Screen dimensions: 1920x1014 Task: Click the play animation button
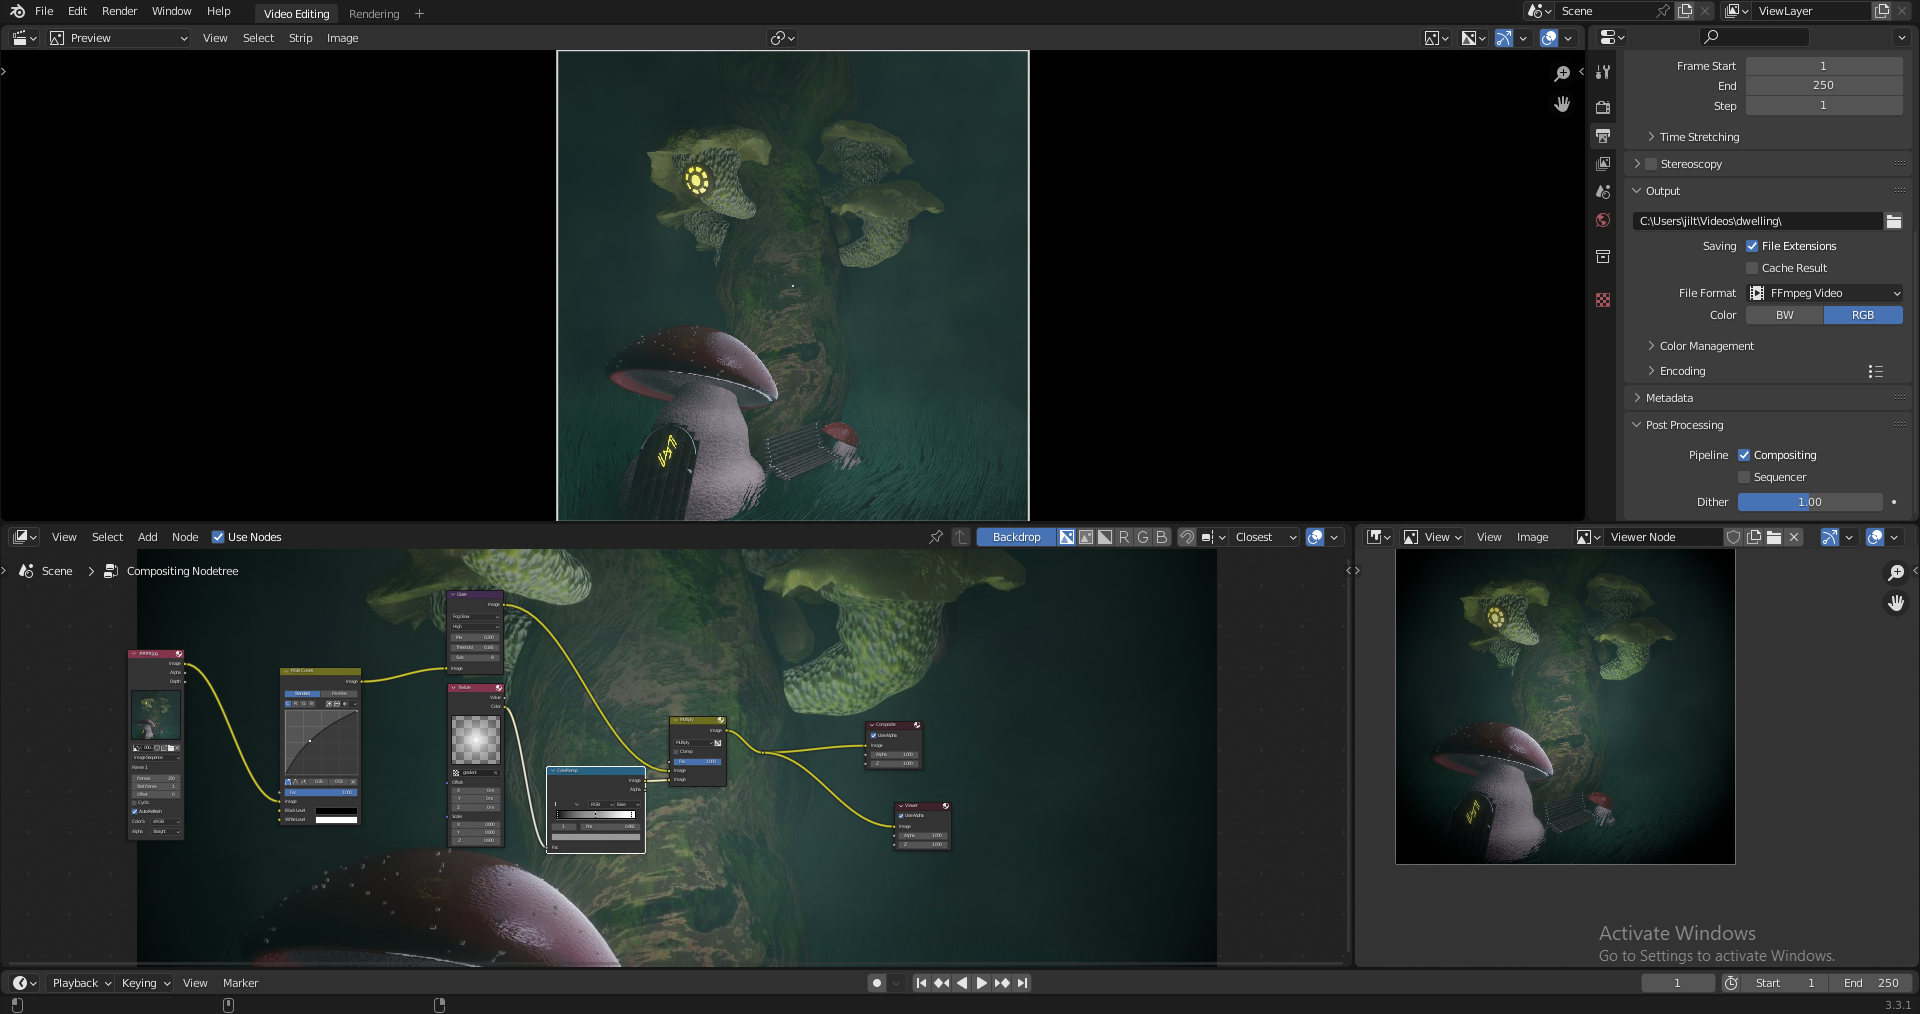point(981,983)
